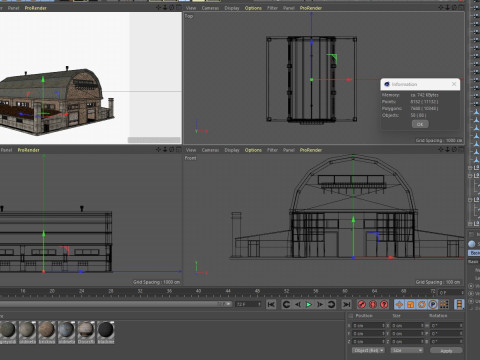Click rotate-view icon in Top viewport header
Image resolution: width=480 pixels, height=360 pixels.
coord(454,8)
